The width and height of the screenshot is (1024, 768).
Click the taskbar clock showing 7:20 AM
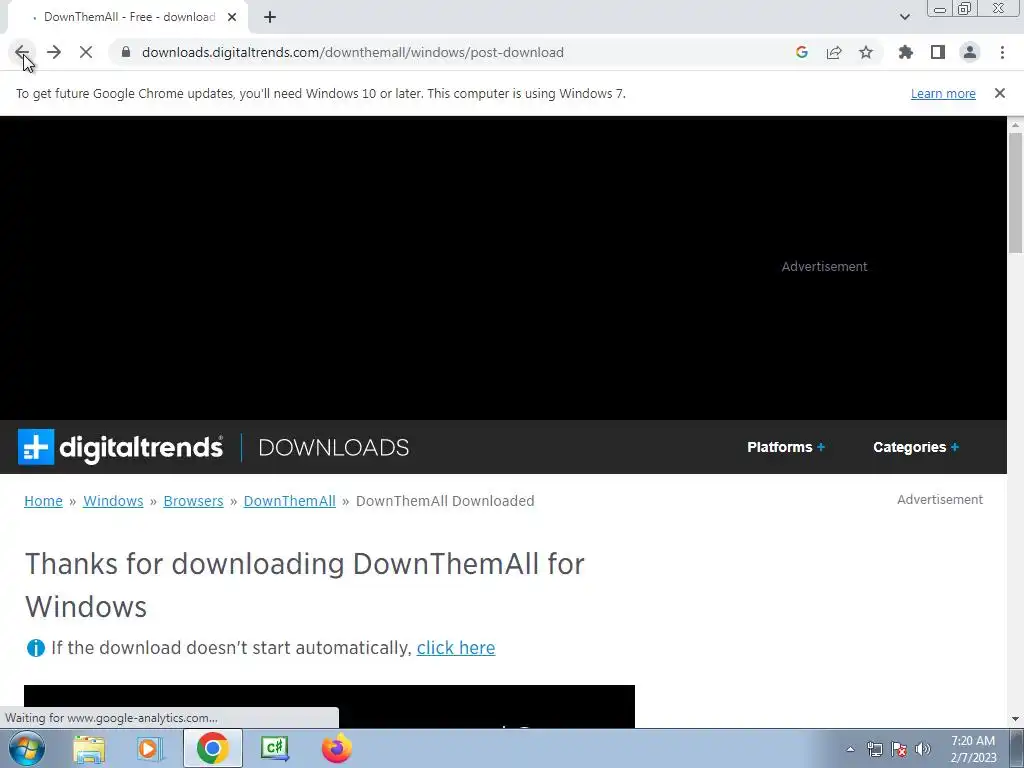tap(973, 749)
